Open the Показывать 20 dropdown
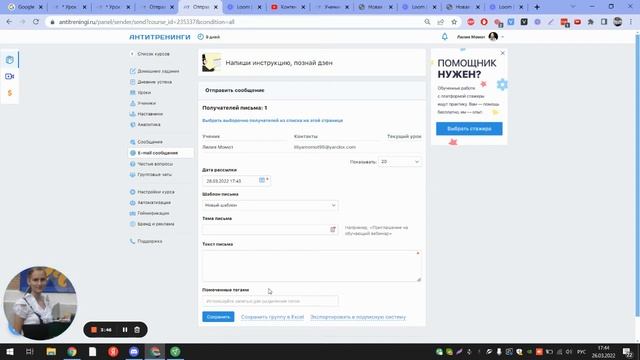This screenshot has height=360, width=640. (400, 162)
